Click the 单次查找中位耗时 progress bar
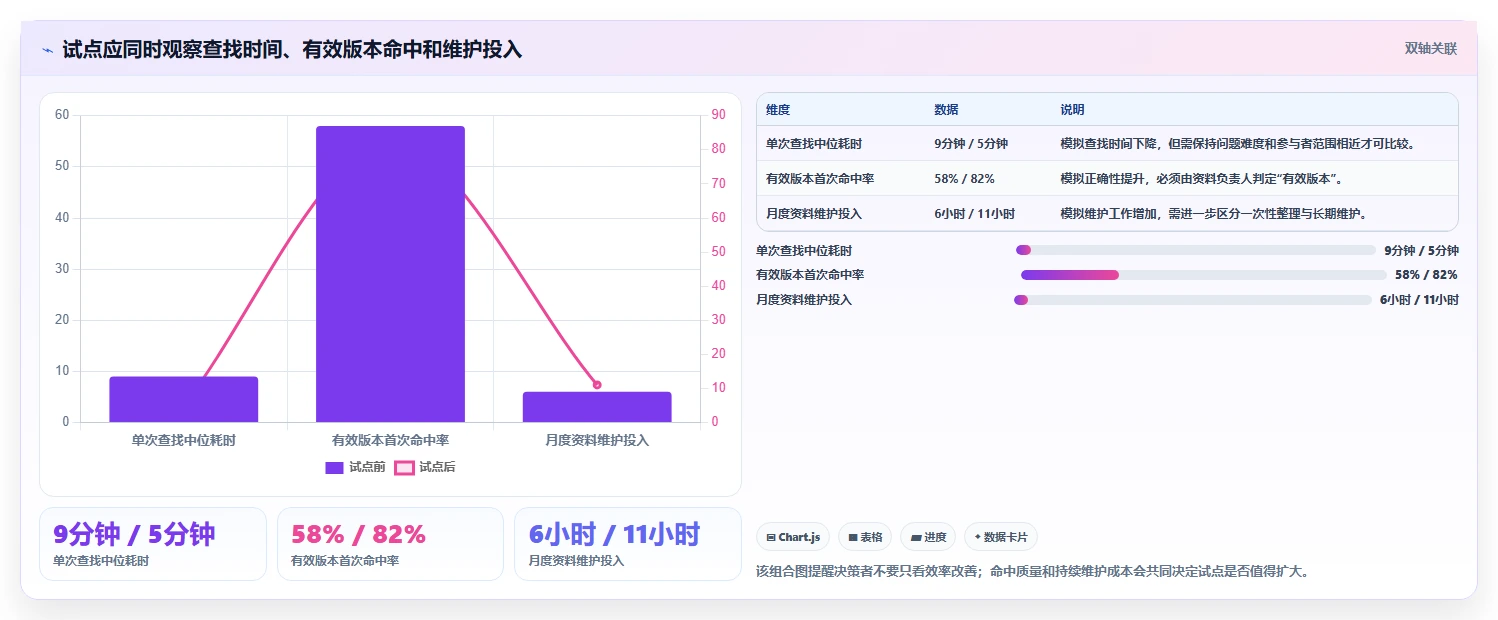 click(1196, 250)
